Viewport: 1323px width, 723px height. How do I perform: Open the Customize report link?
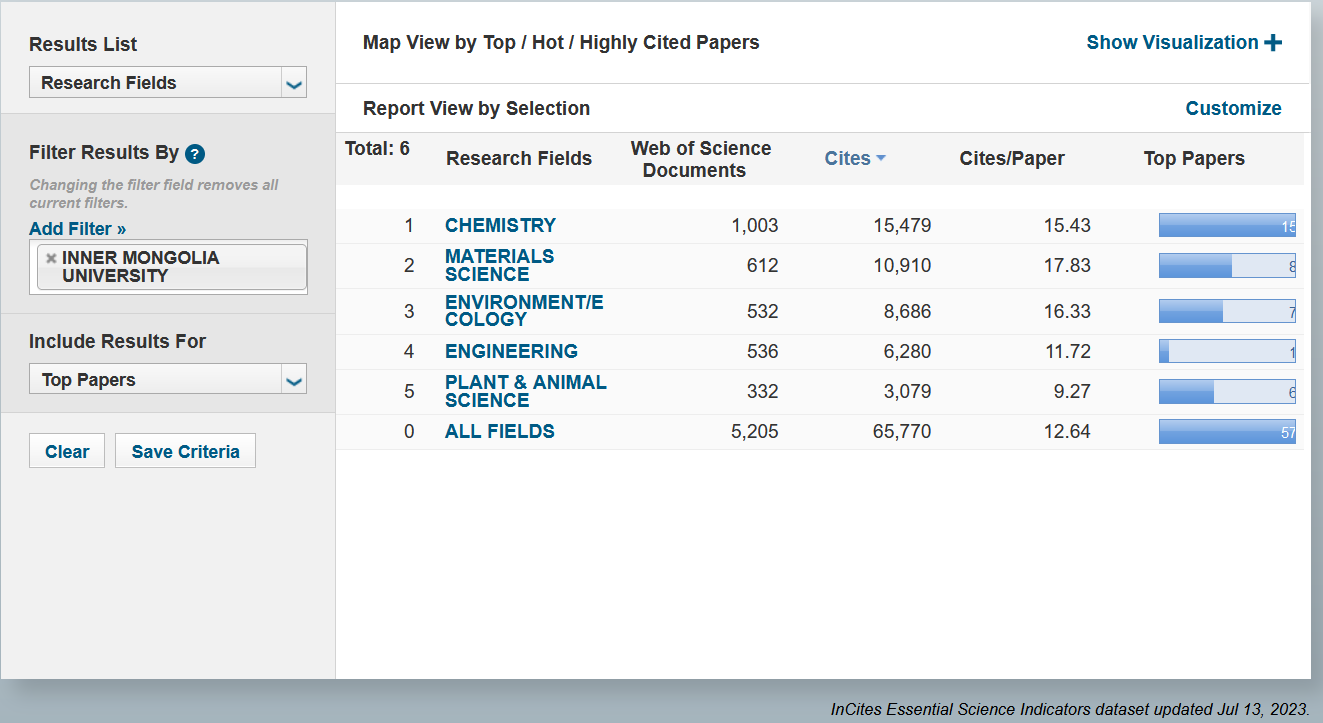click(1233, 109)
